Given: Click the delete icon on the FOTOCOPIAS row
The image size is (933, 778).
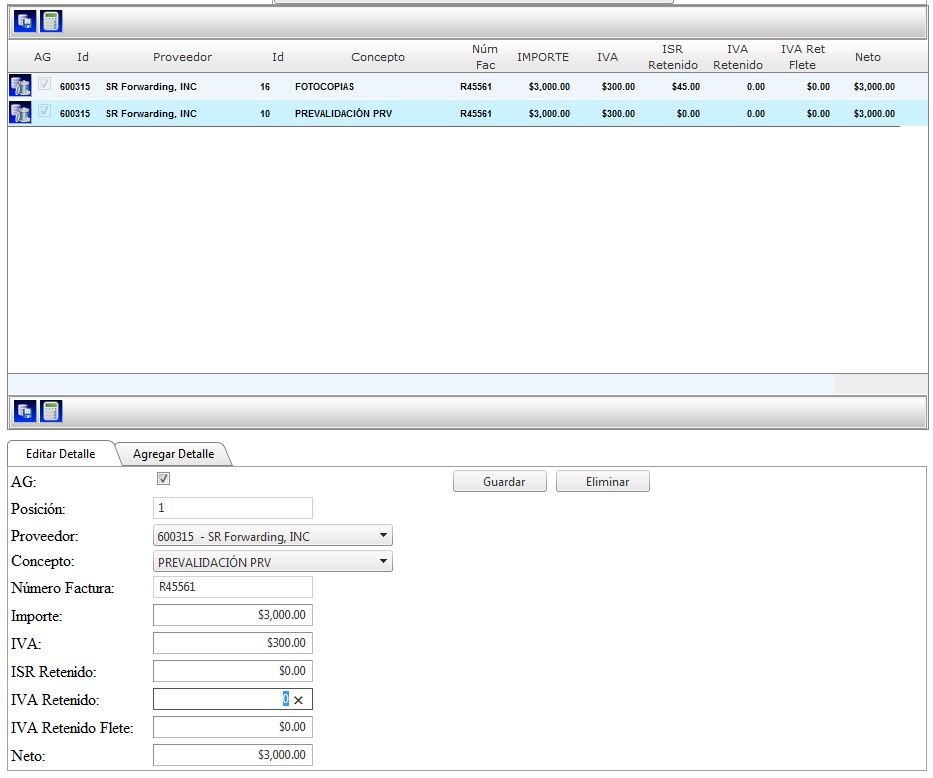Looking at the screenshot, I should point(20,86).
